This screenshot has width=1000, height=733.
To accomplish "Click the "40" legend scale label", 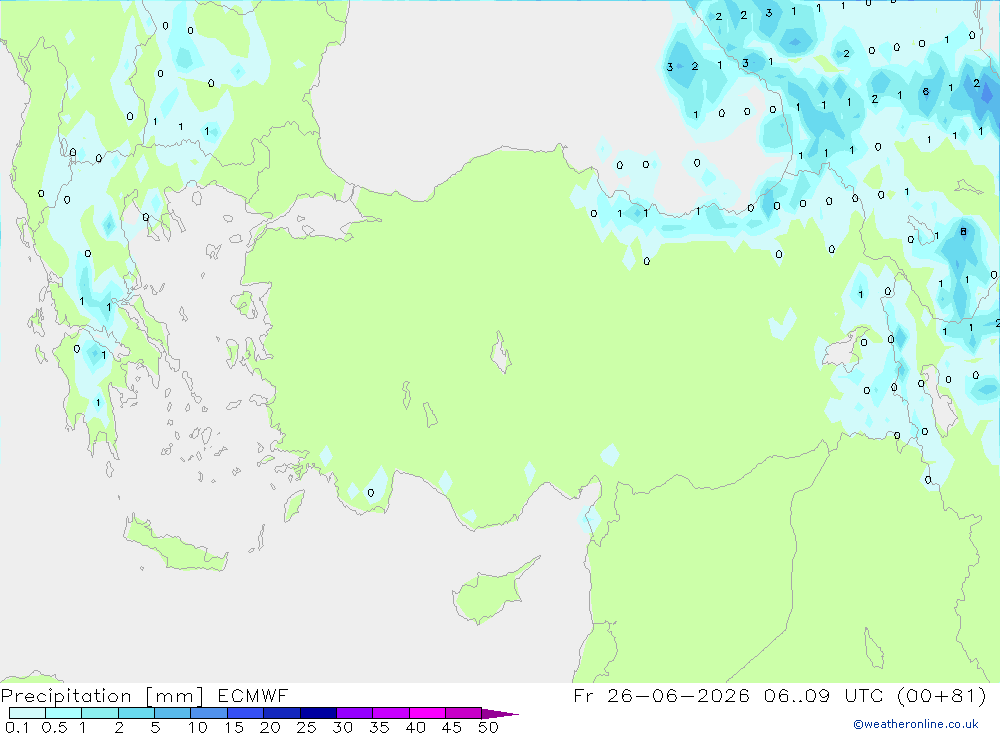I will click(416, 727).
